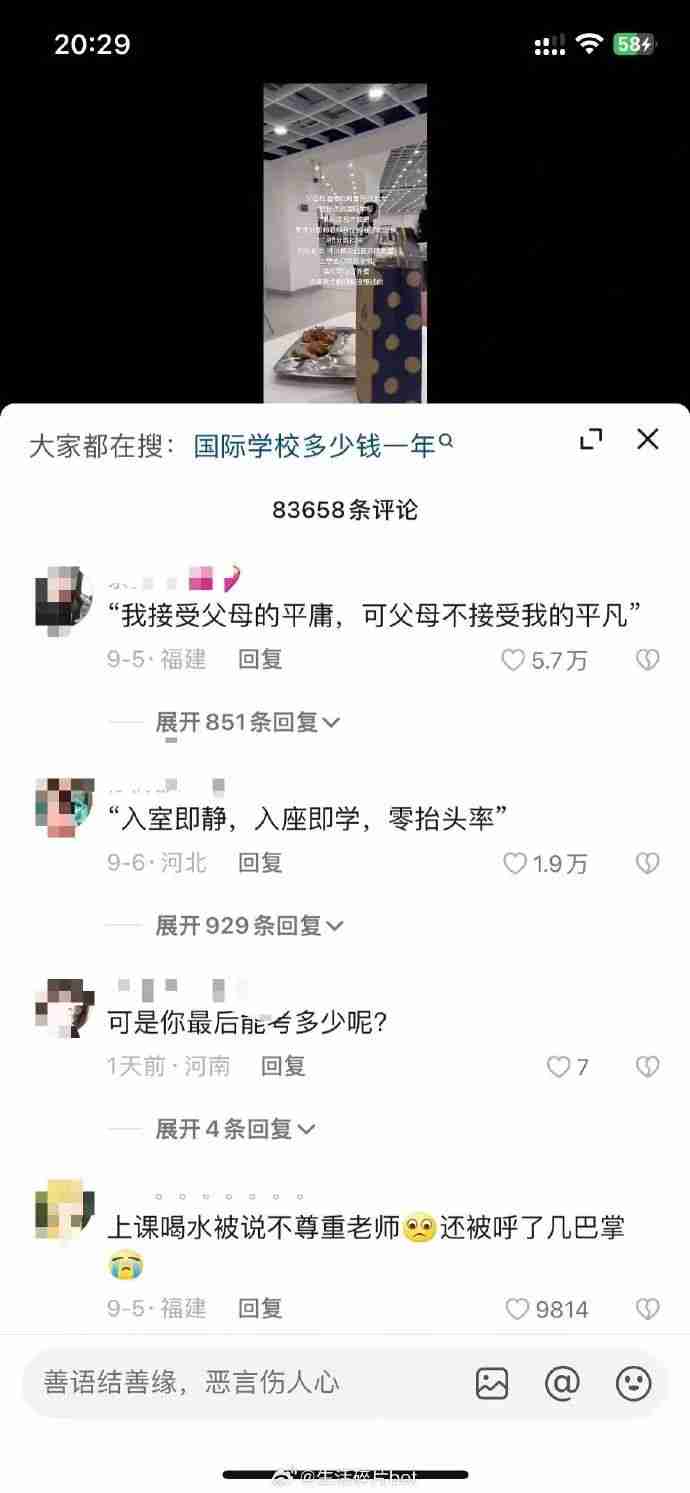Expand the comments panel to fullscreen
This screenshot has height=1493, width=690.
[x=591, y=439]
